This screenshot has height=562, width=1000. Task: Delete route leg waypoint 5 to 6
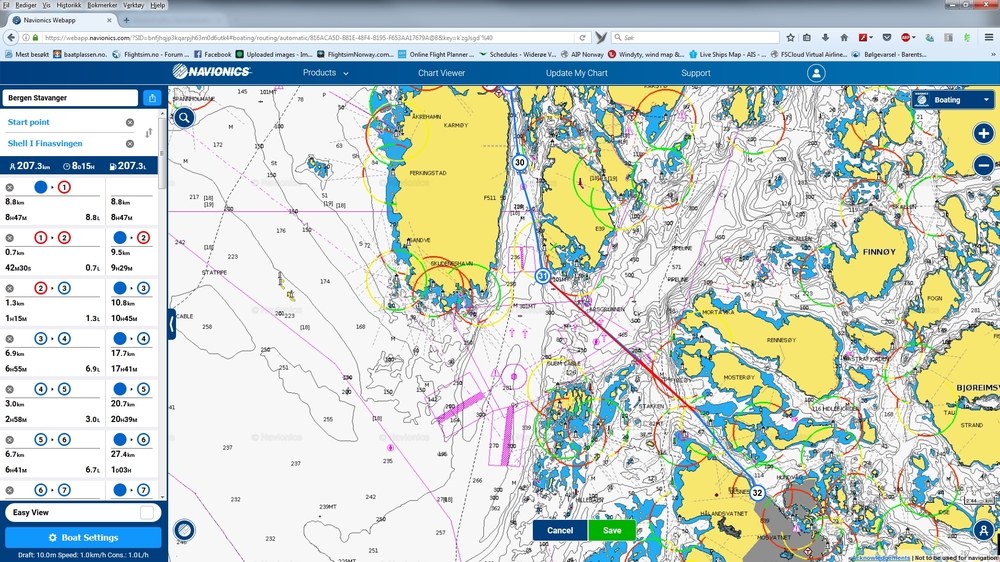10,440
